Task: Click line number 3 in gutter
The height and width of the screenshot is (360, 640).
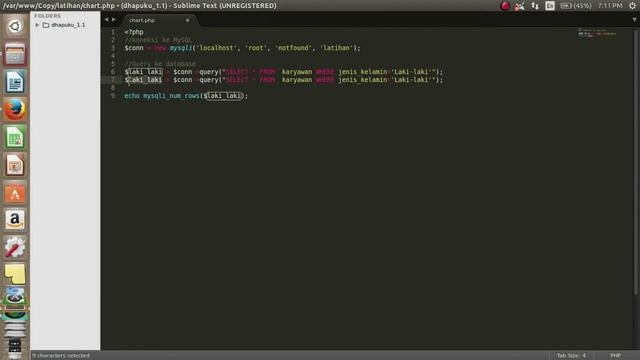Action: coord(113,48)
